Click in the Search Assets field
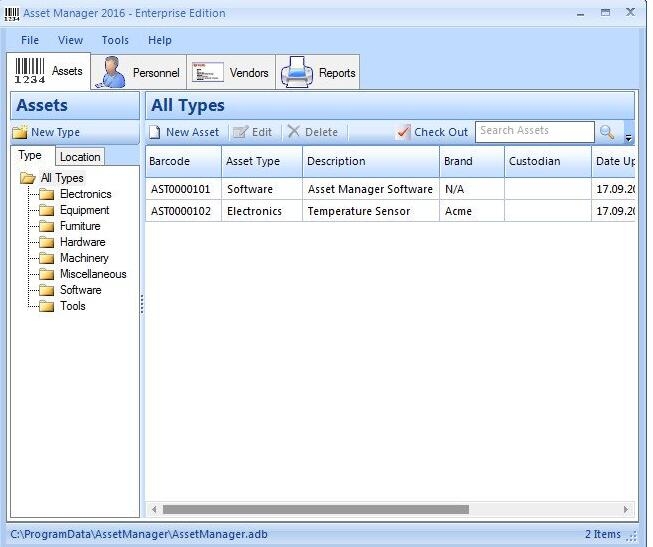This screenshot has width=653, height=547. click(534, 131)
